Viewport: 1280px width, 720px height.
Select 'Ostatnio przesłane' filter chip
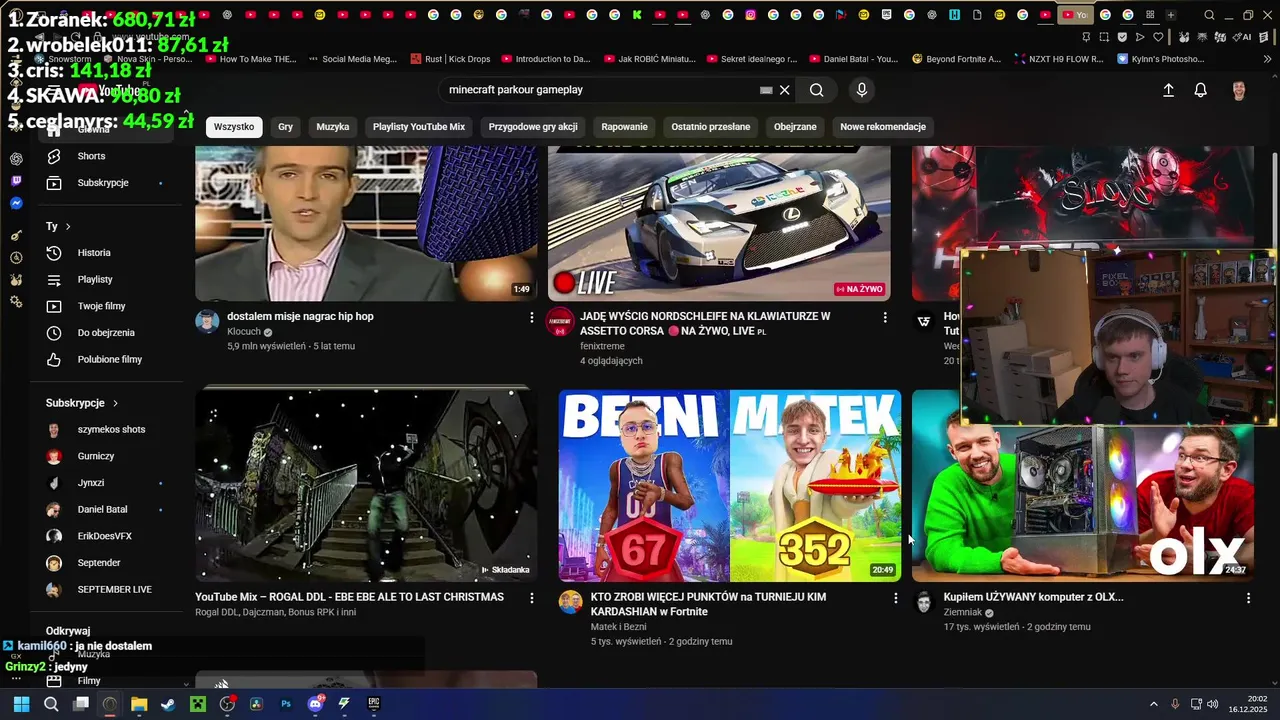[x=711, y=127]
